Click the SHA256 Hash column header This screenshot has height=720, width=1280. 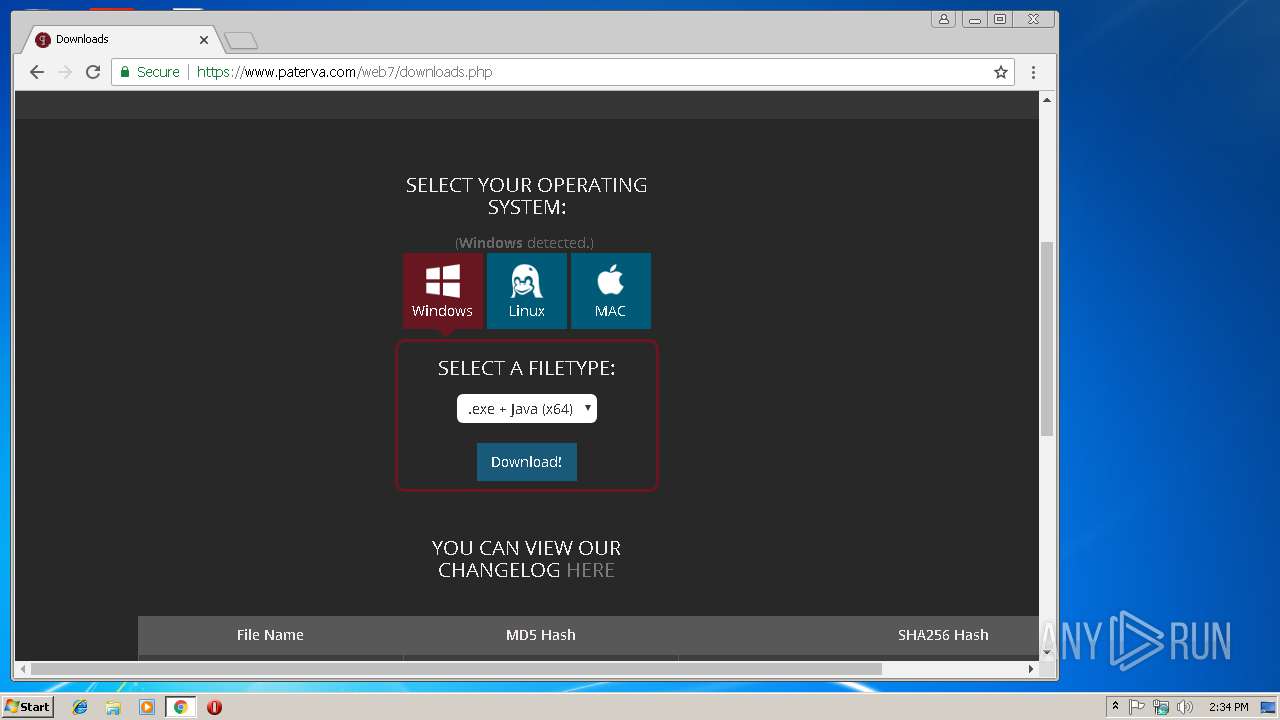(943, 635)
